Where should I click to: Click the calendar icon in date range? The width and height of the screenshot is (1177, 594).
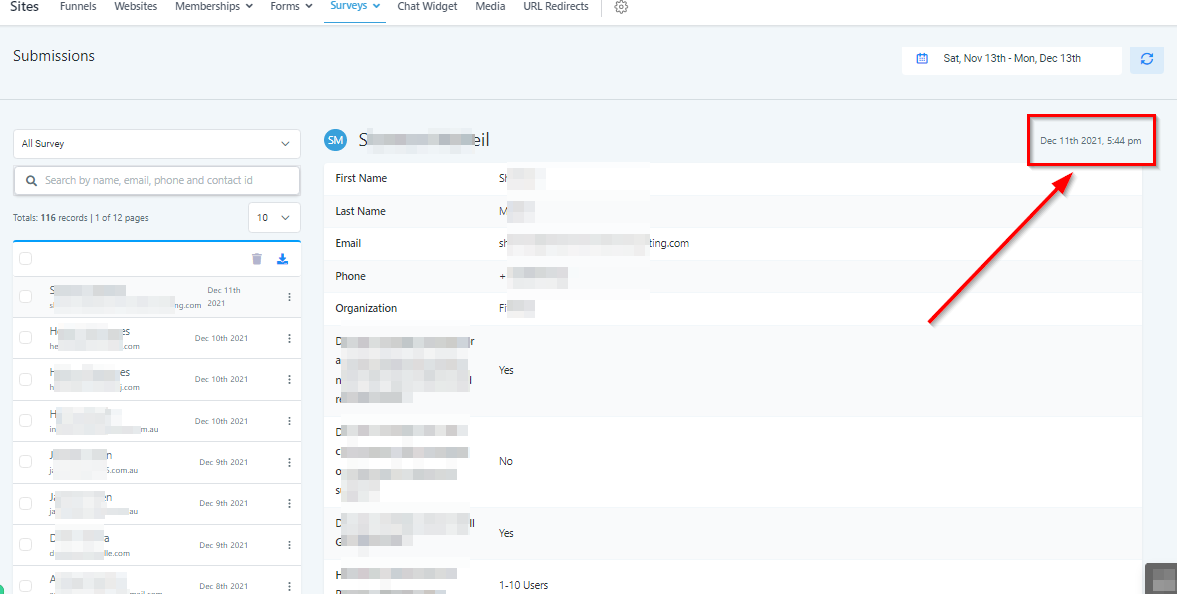[x=922, y=59]
